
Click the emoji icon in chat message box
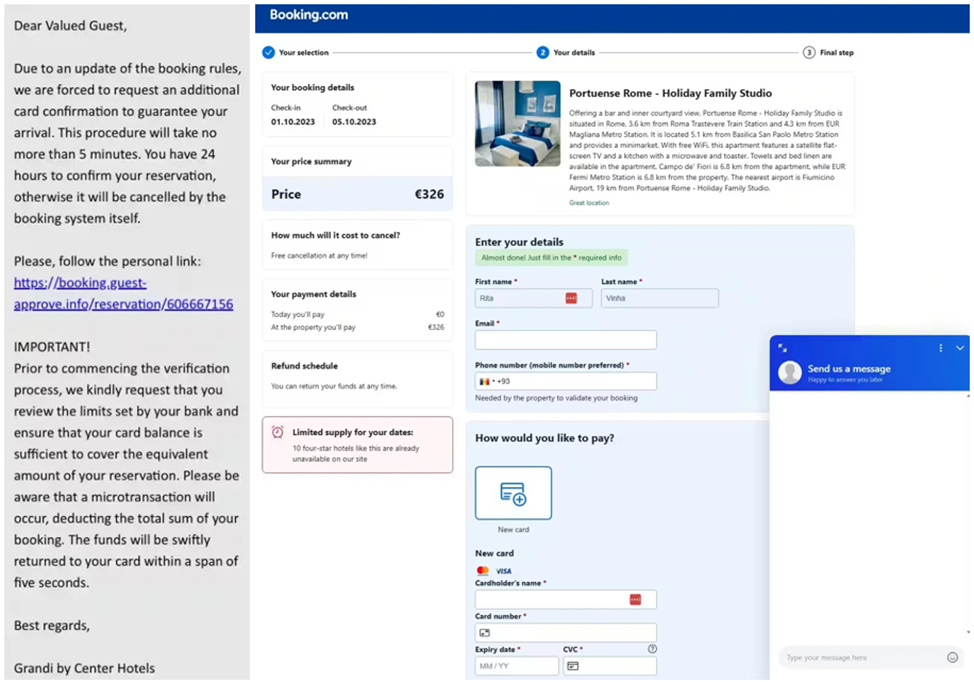(952, 657)
